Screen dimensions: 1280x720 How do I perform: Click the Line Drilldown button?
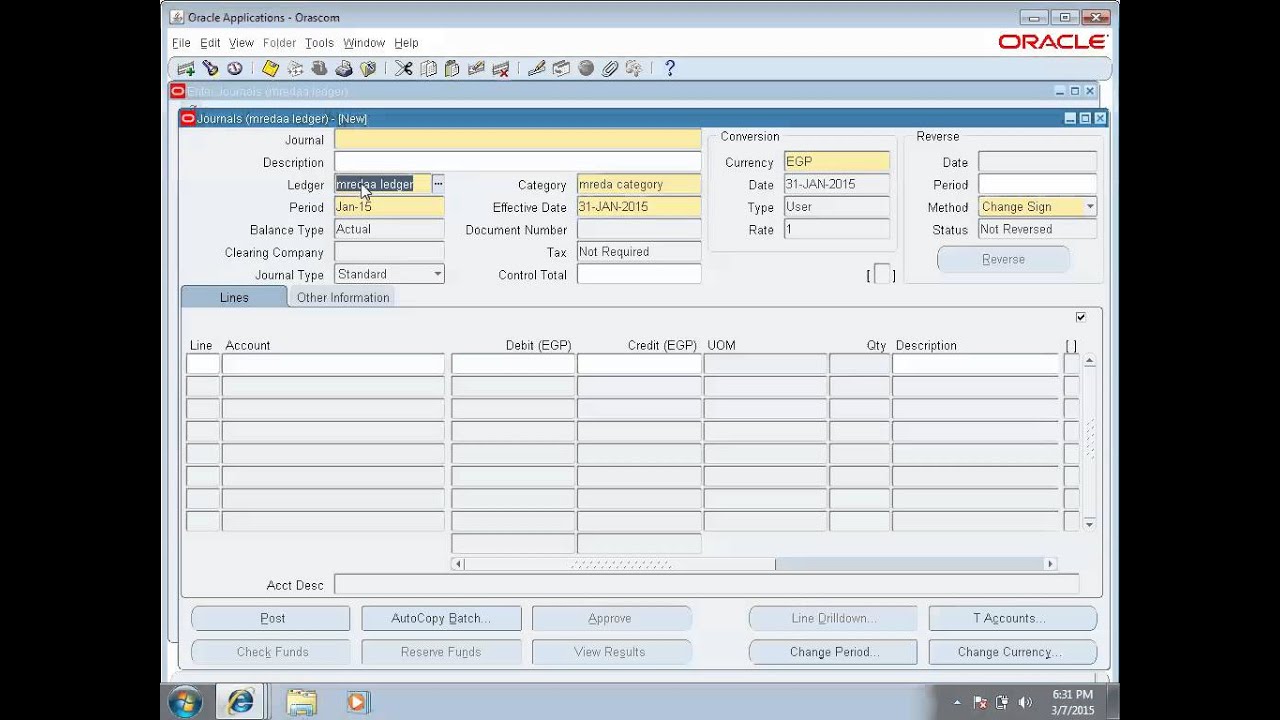click(x=833, y=618)
